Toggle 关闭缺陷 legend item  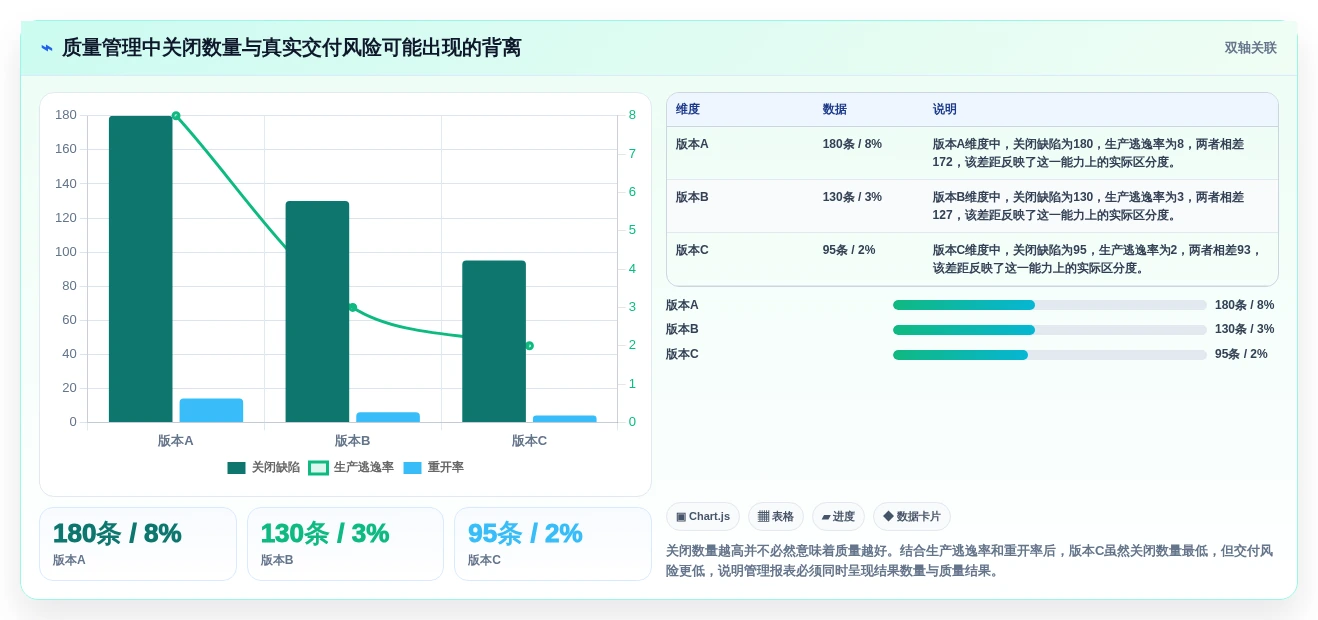263,467
